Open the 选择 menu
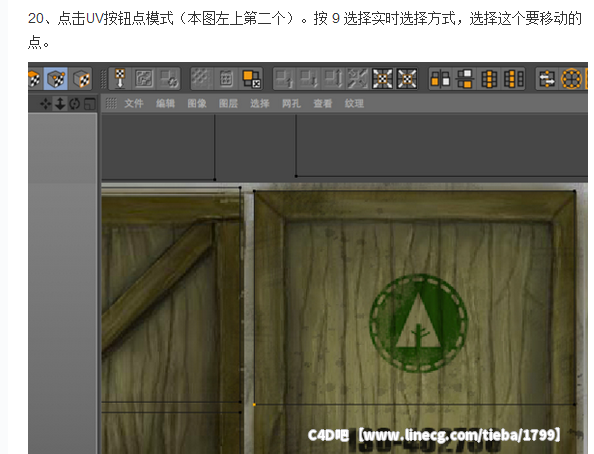 [259, 103]
